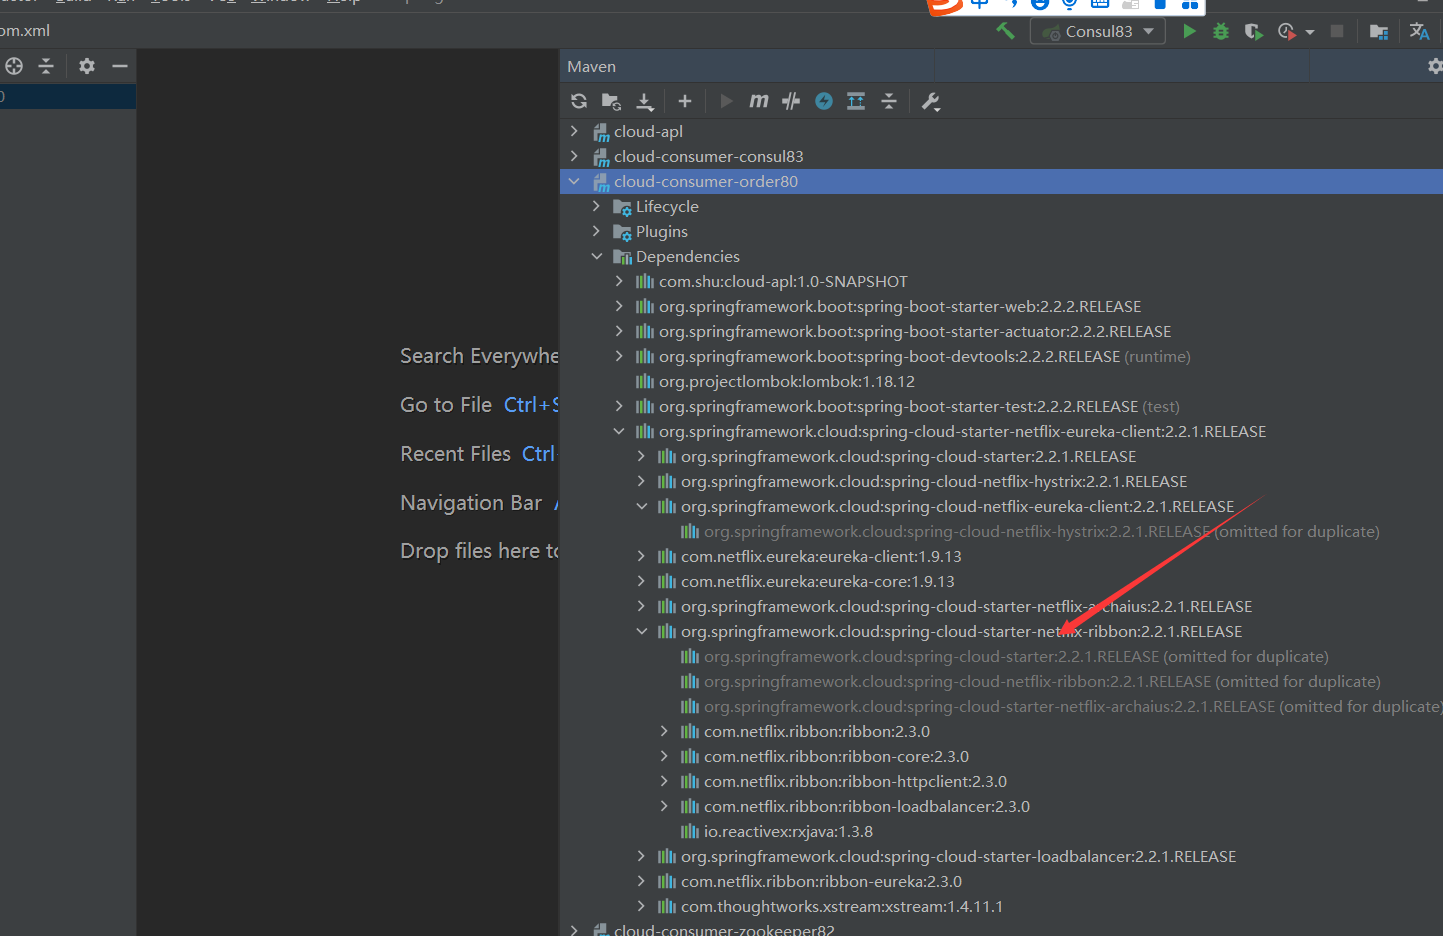1443x936 pixels.
Task: Open the Maven panel settings gear
Action: (1435, 66)
